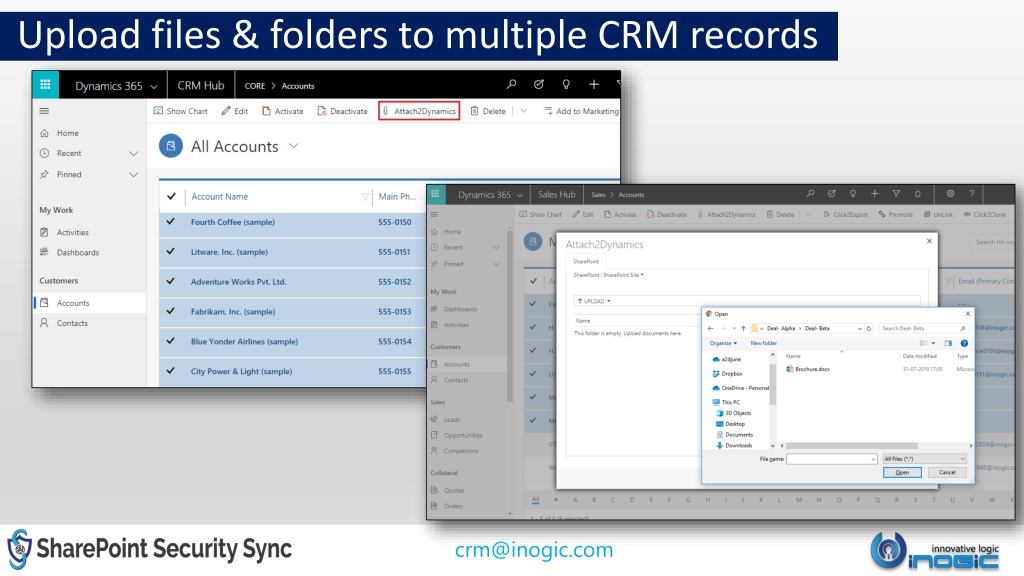Select the Brochure.docx file

808,369
